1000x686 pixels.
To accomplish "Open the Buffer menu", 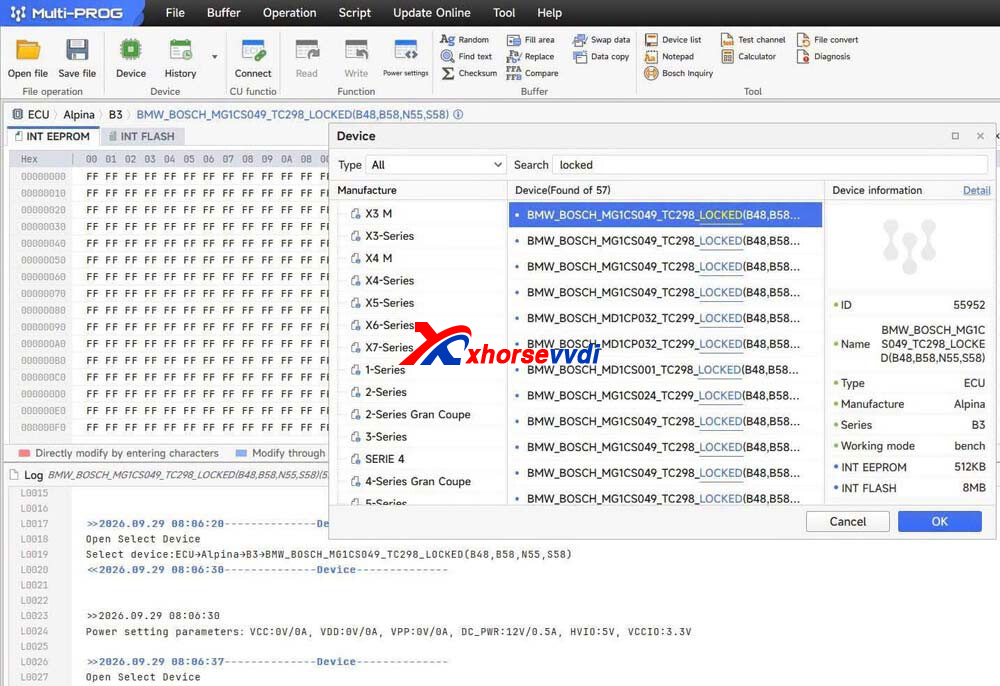I will (x=223, y=13).
